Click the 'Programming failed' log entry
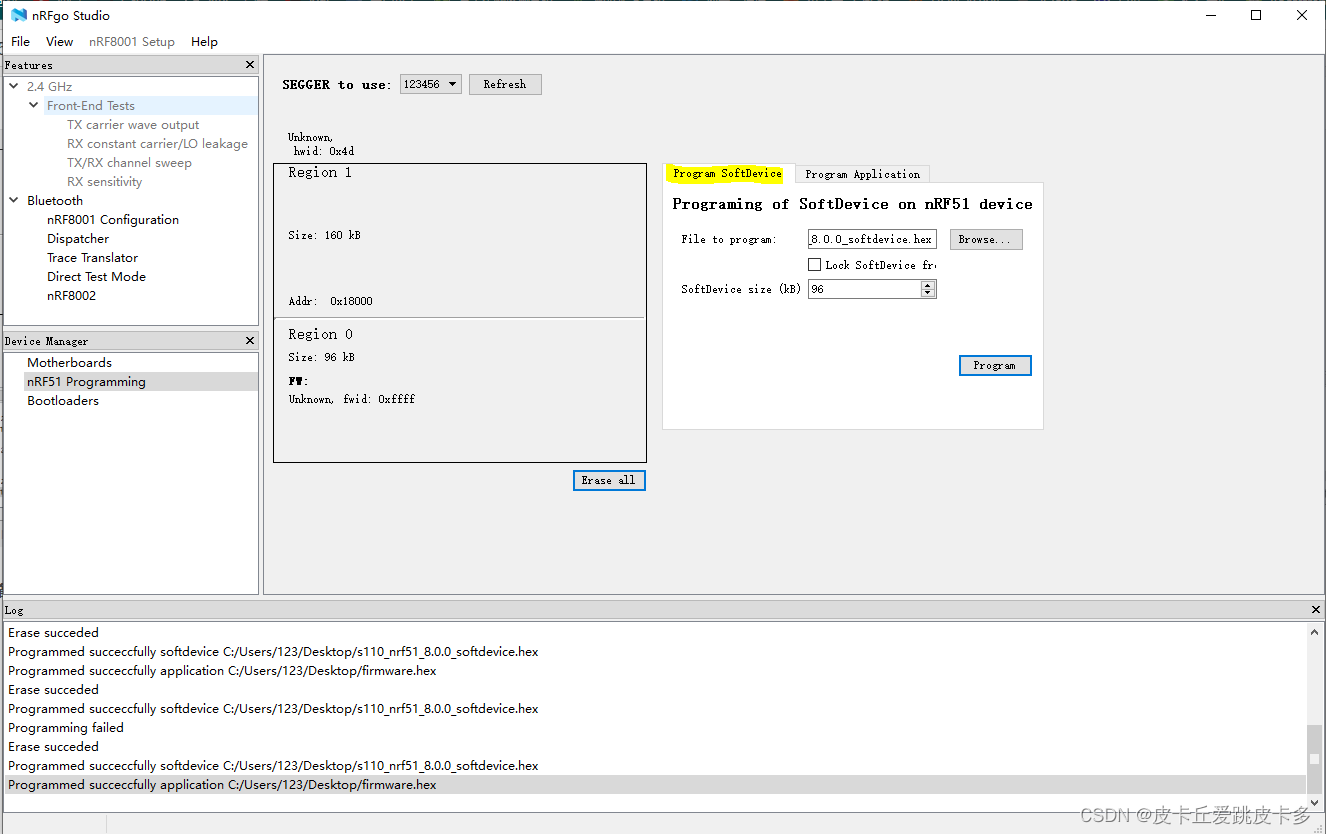The width and height of the screenshot is (1326, 834). (x=66, y=728)
